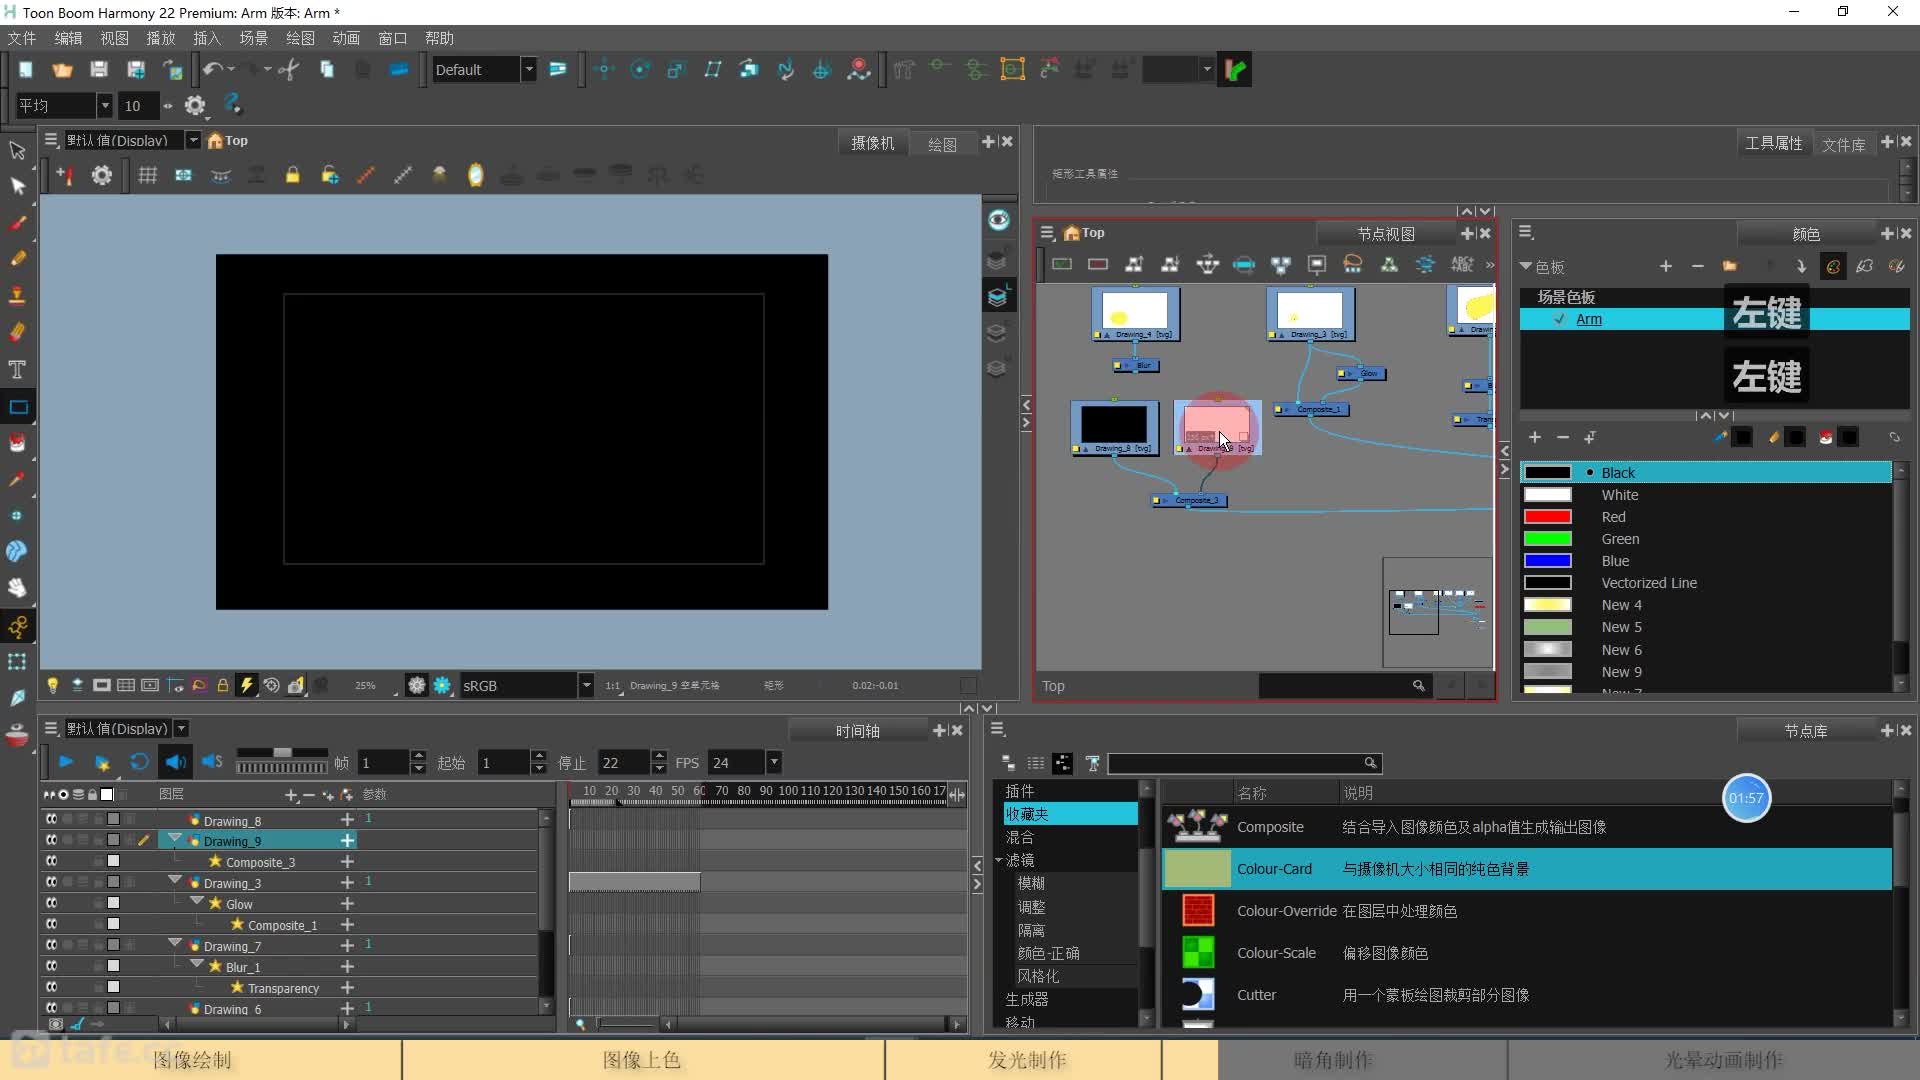Play the animation in timeline

coord(66,762)
